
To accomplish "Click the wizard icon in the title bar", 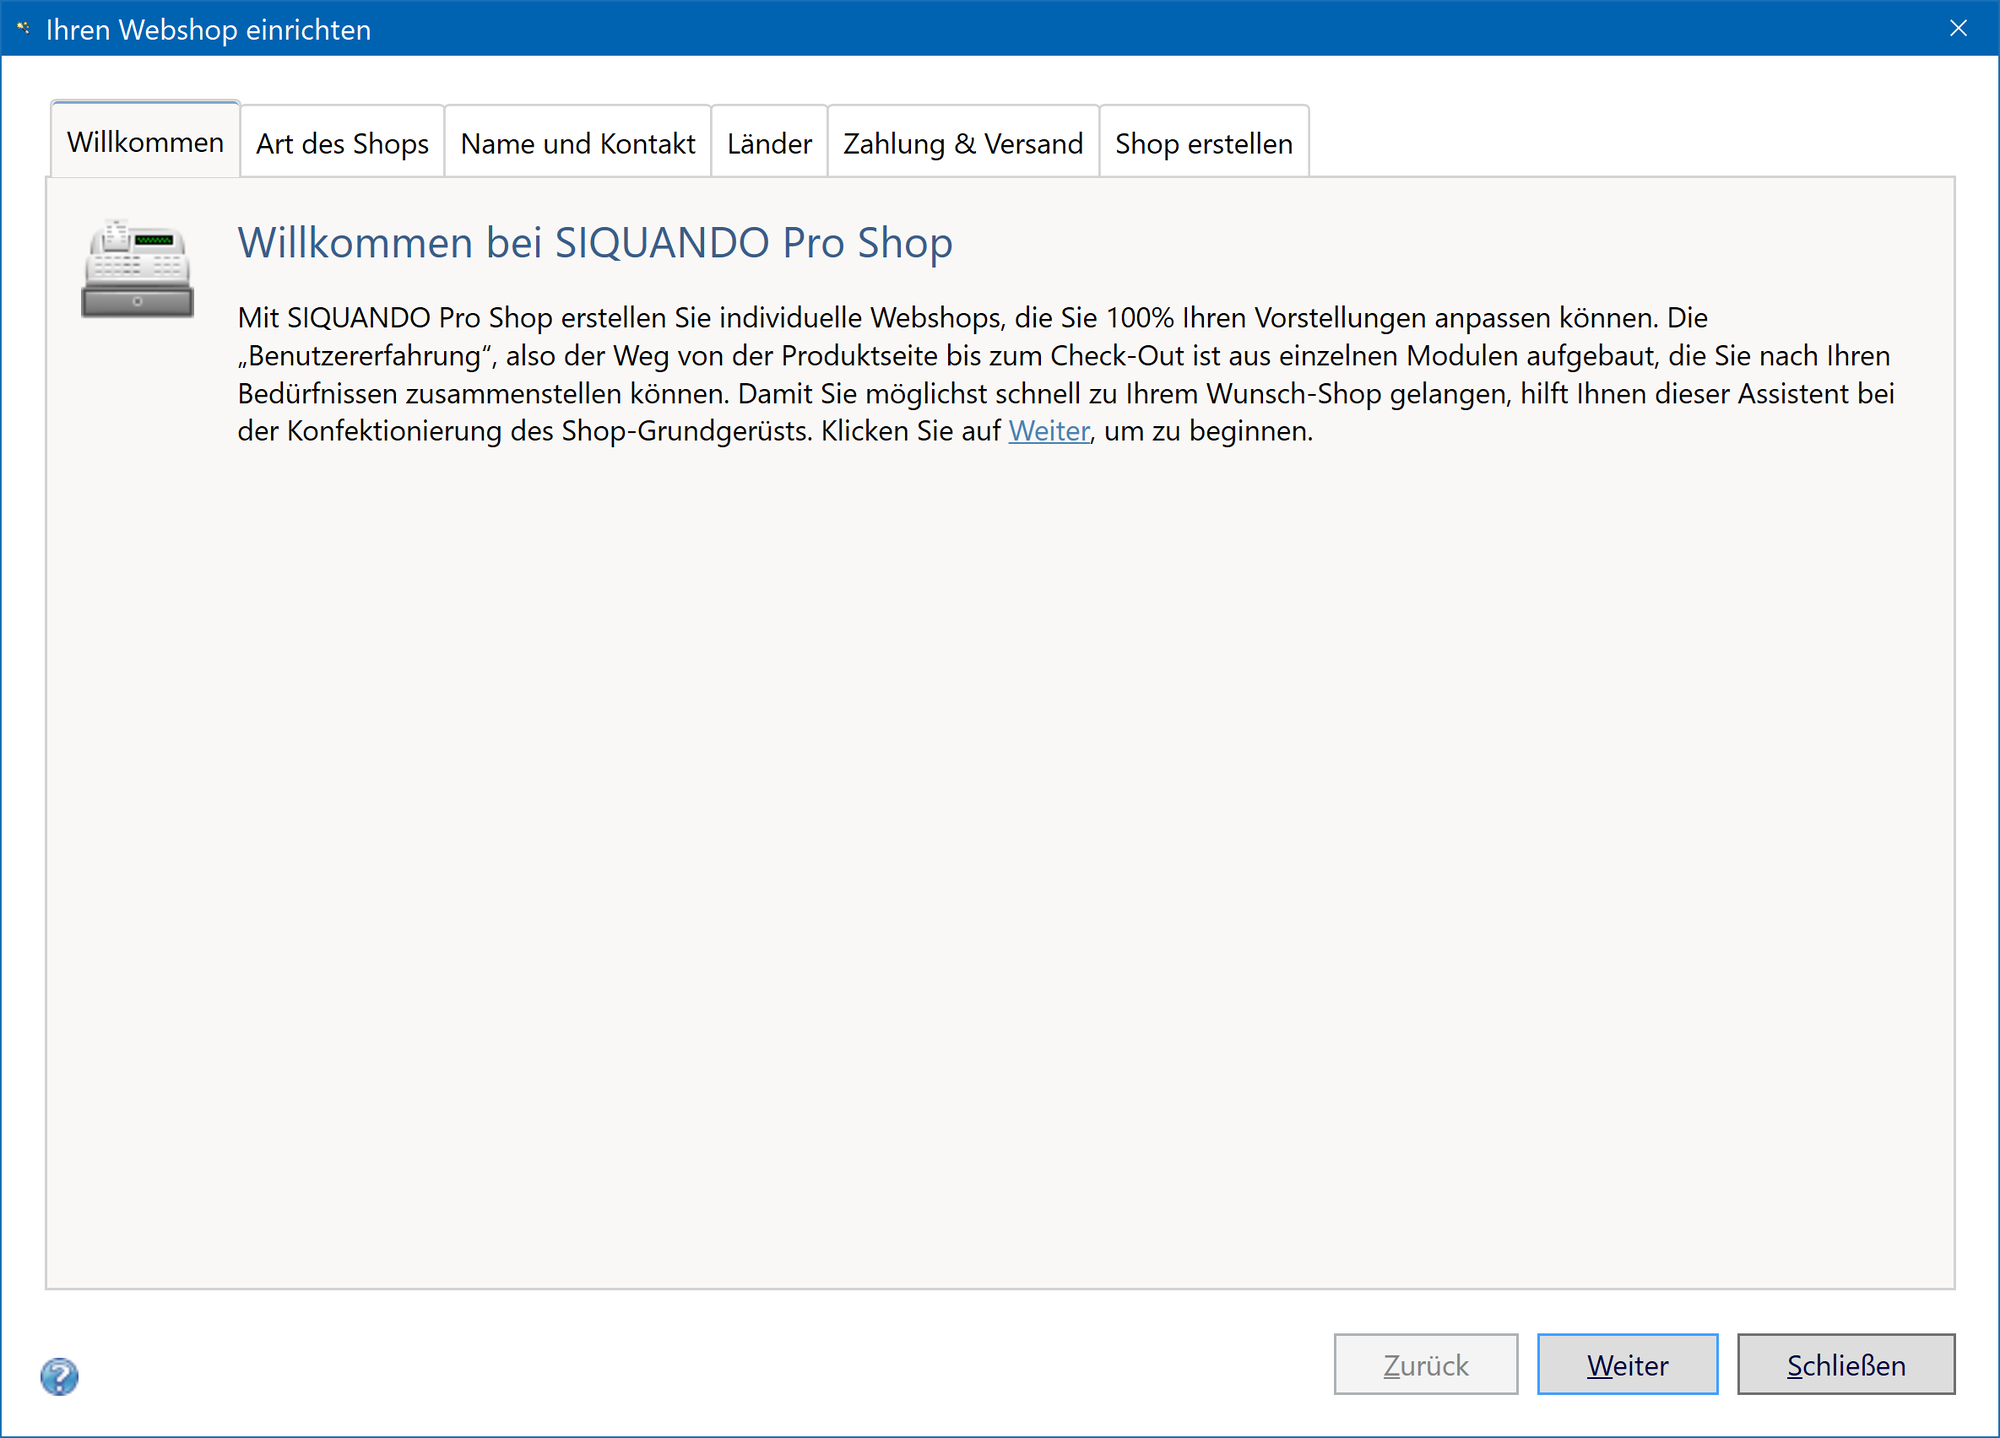I will pos(23,29).
